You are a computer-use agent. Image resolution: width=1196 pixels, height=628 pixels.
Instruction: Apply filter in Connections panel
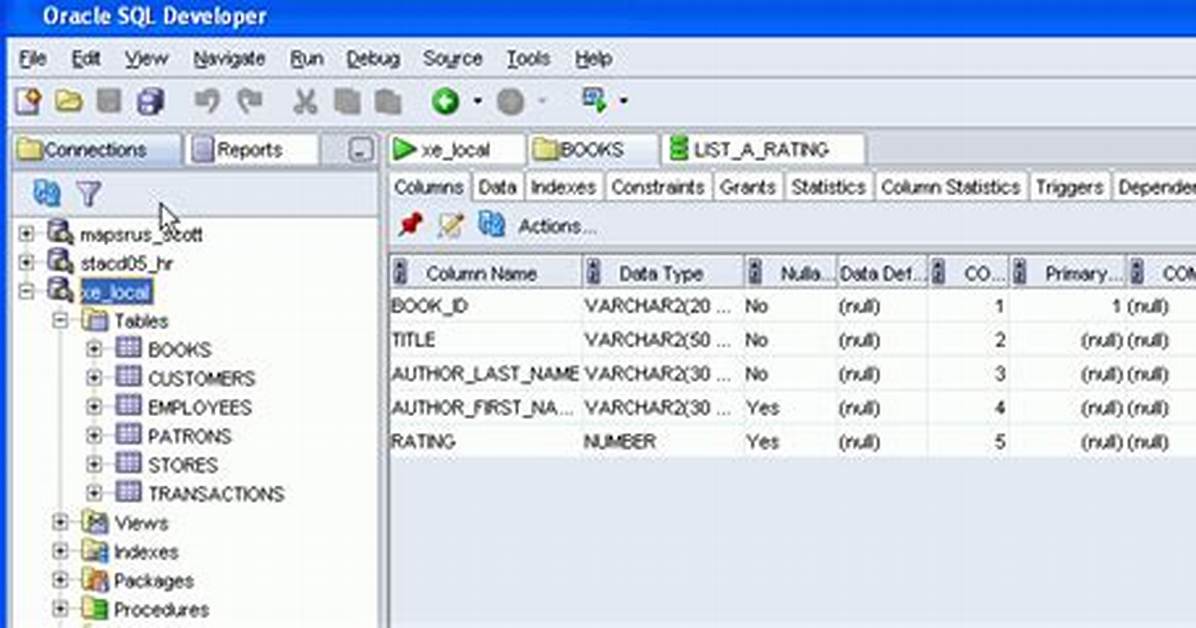(x=88, y=193)
